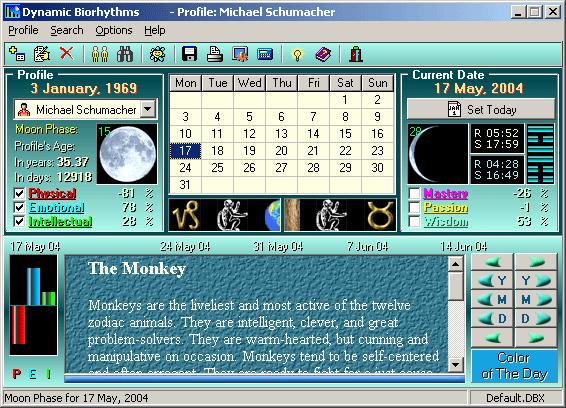This screenshot has height=408, width=566.
Task: Delete profile with the red X icon
Action: pos(67,53)
